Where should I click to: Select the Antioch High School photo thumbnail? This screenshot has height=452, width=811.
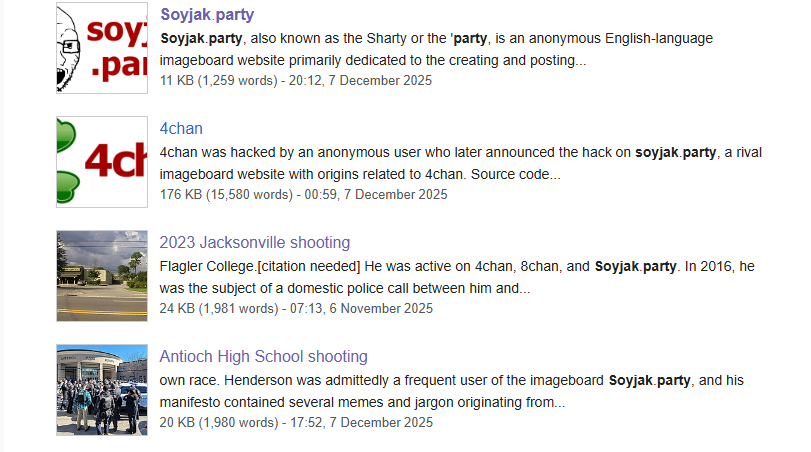tap(102, 390)
